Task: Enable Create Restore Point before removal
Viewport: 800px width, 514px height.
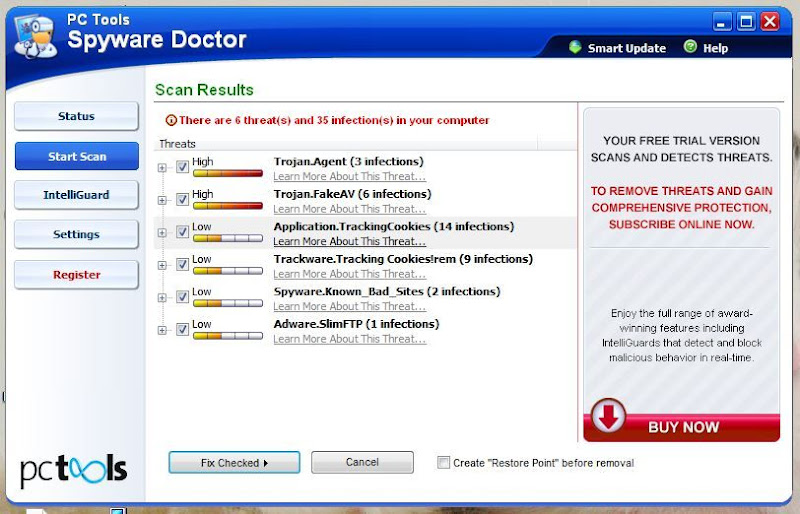Action: pyautogui.click(x=443, y=462)
